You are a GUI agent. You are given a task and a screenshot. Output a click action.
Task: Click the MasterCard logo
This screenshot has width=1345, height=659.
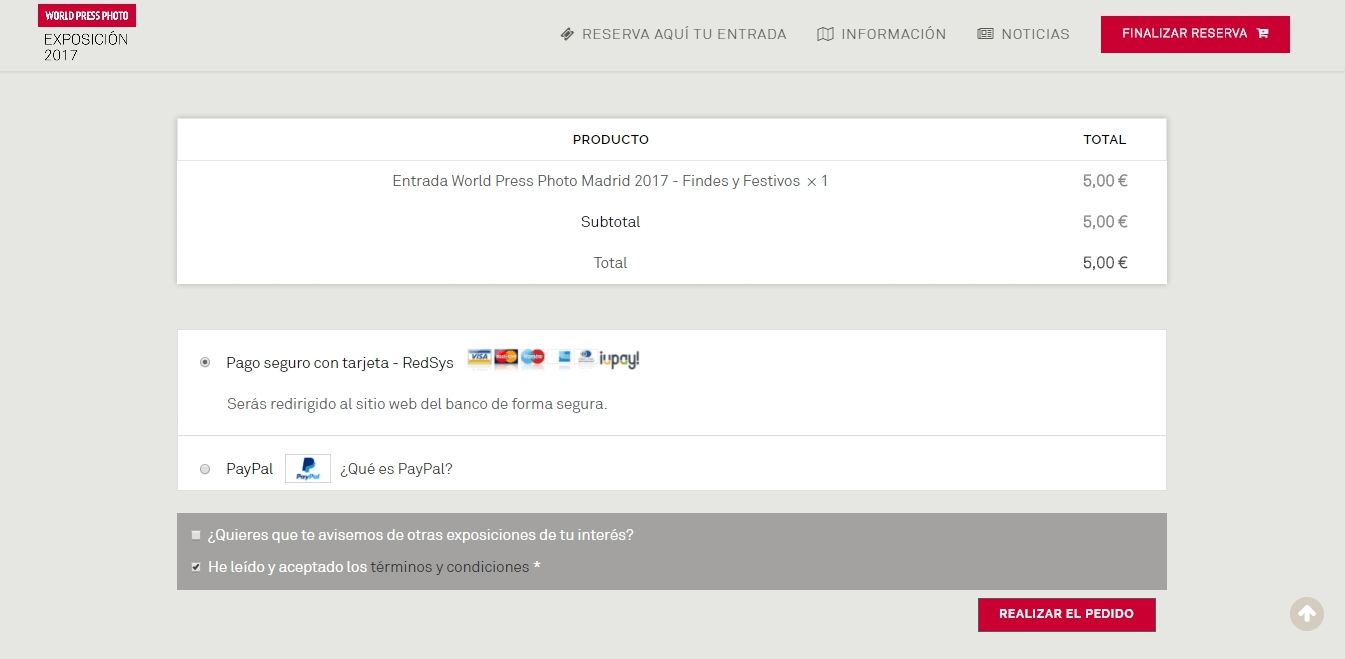506,356
